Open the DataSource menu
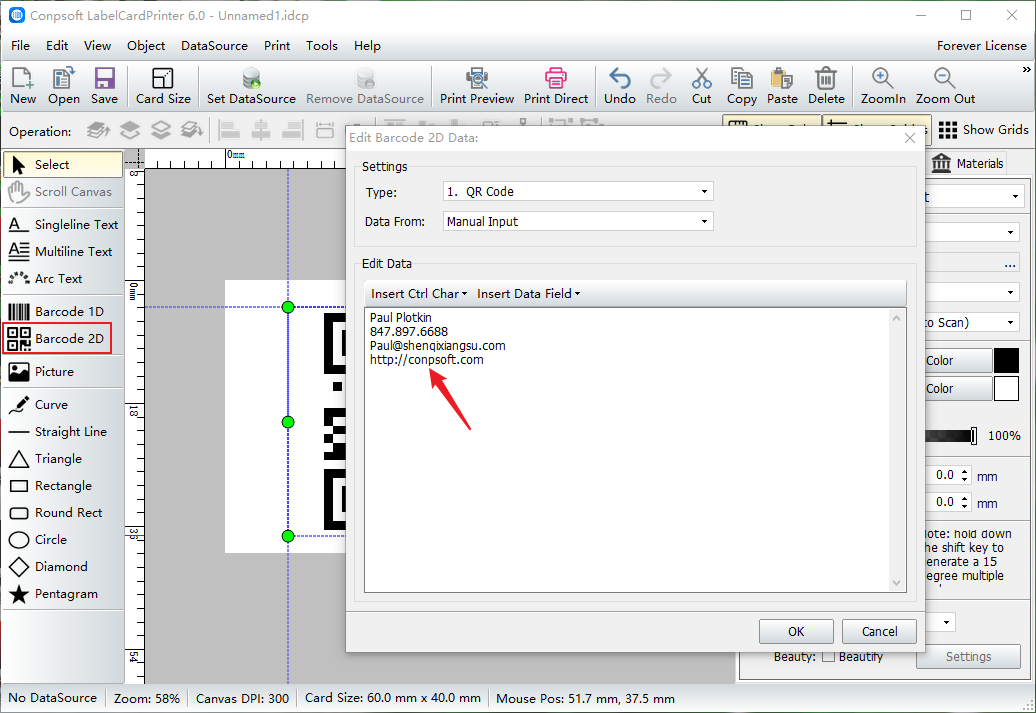 (214, 46)
